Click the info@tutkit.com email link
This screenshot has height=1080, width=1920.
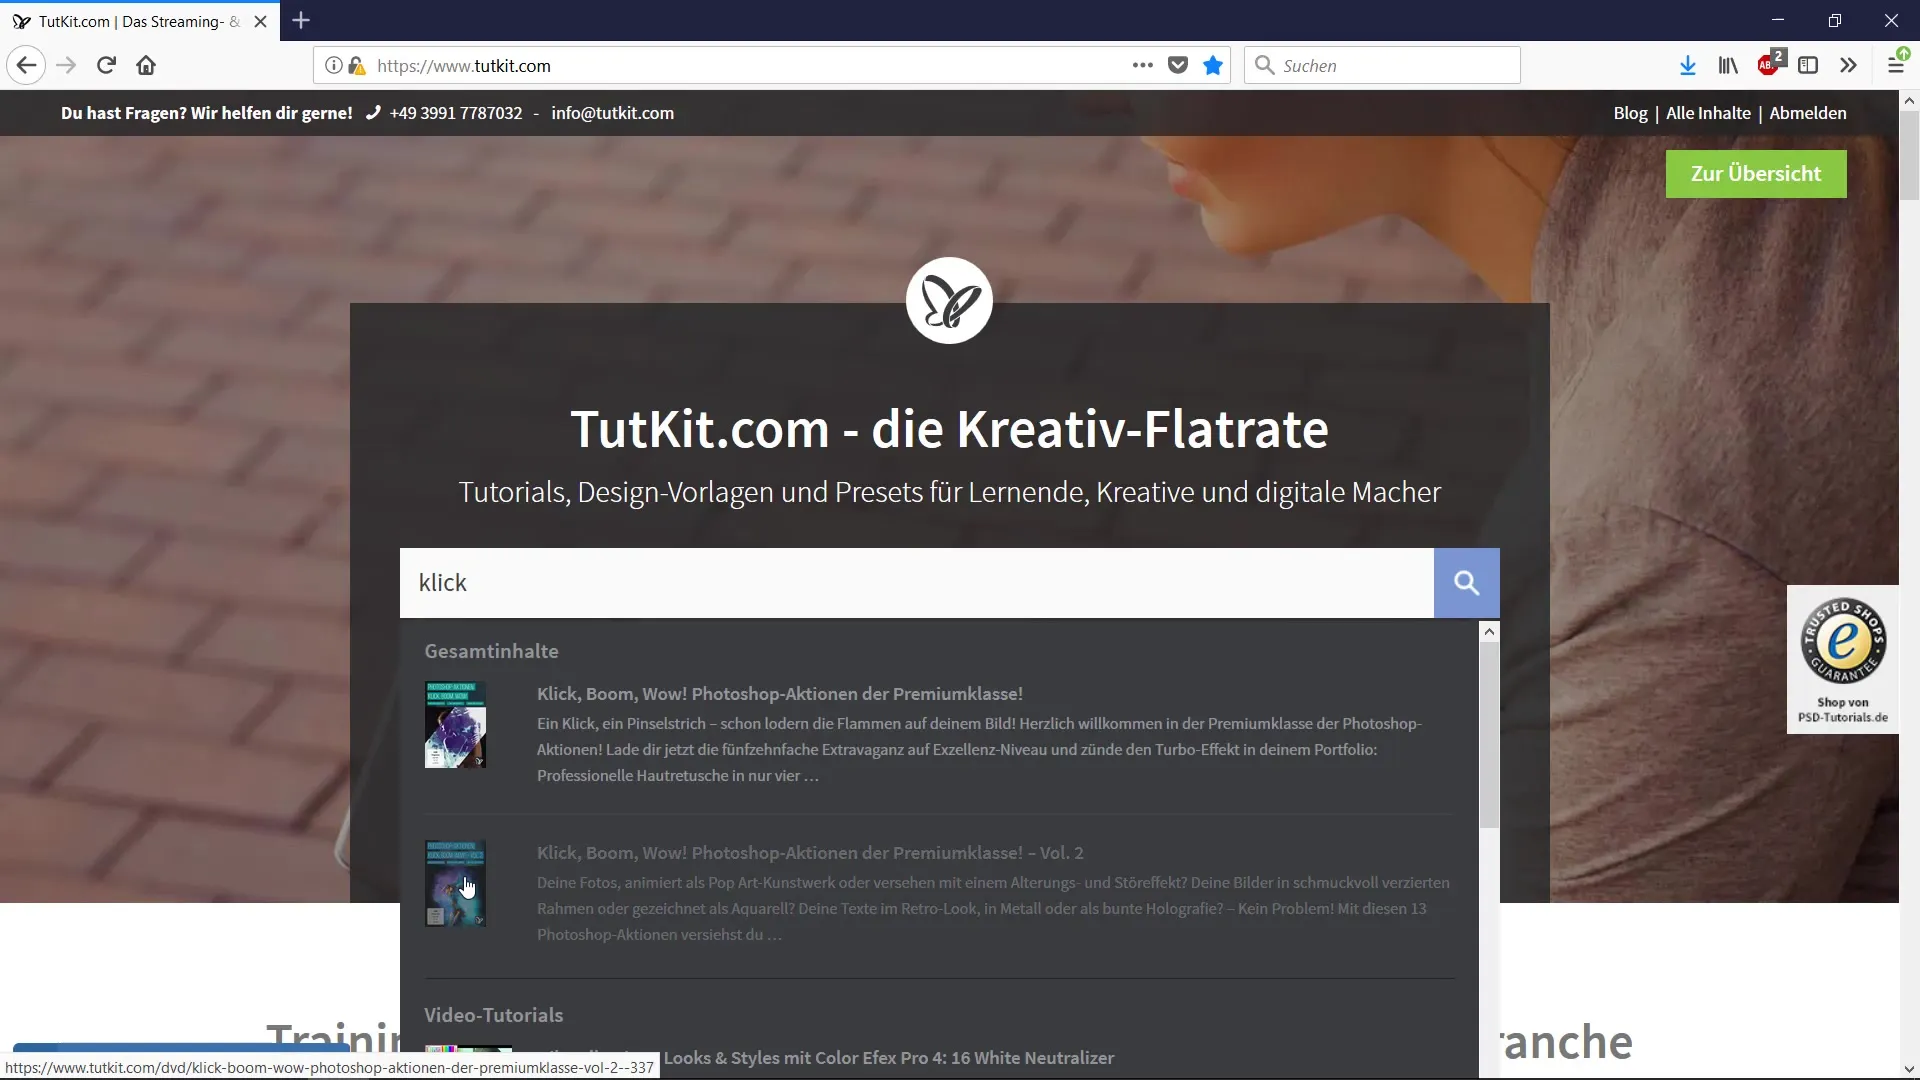click(612, 113)
